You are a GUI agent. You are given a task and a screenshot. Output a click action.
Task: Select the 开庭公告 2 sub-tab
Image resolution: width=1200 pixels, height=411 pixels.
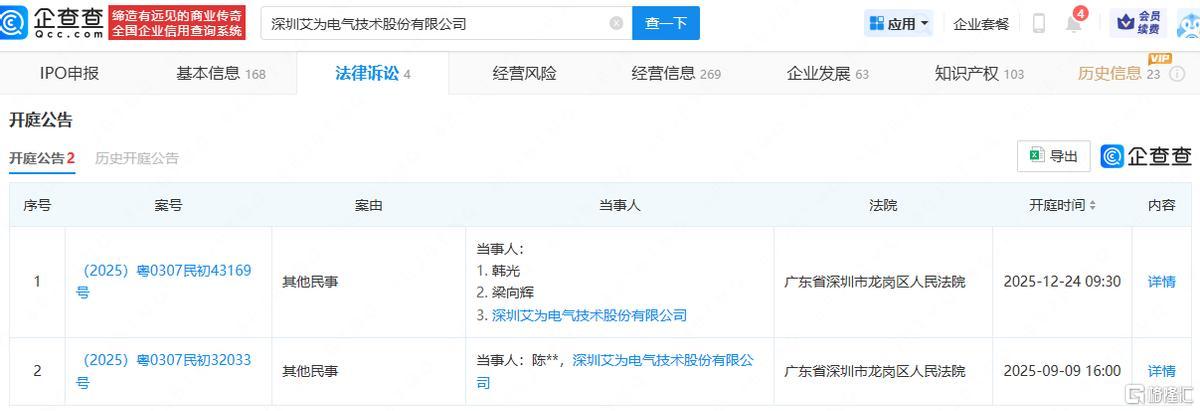42,158
